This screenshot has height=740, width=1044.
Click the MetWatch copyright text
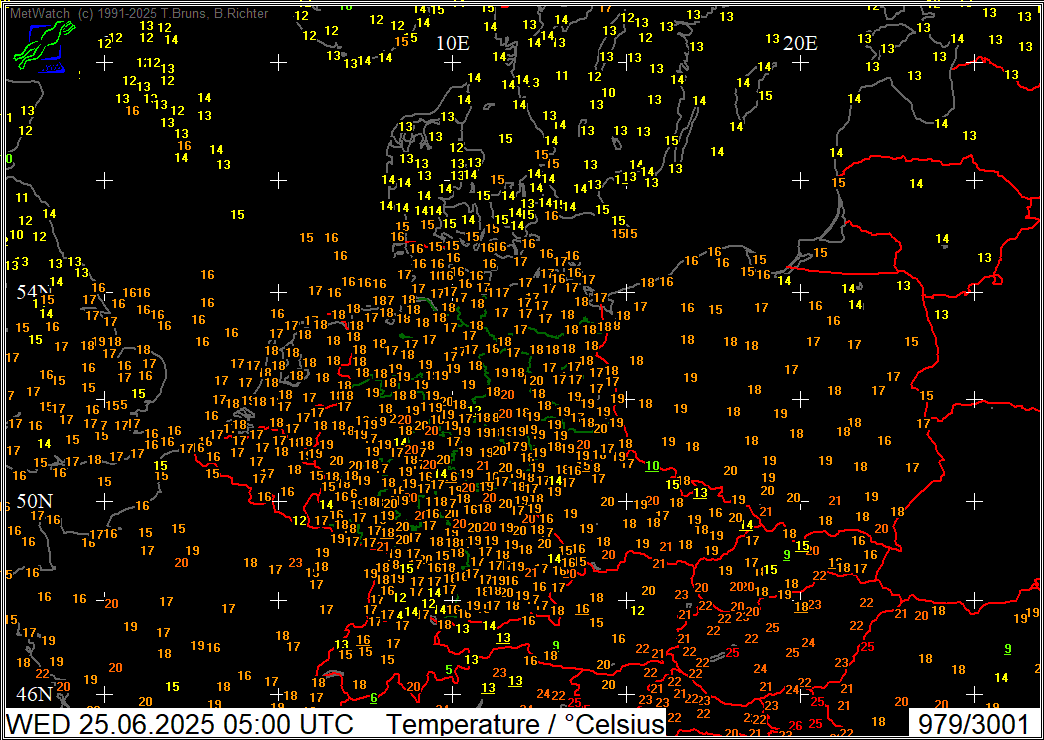(140, 13)
